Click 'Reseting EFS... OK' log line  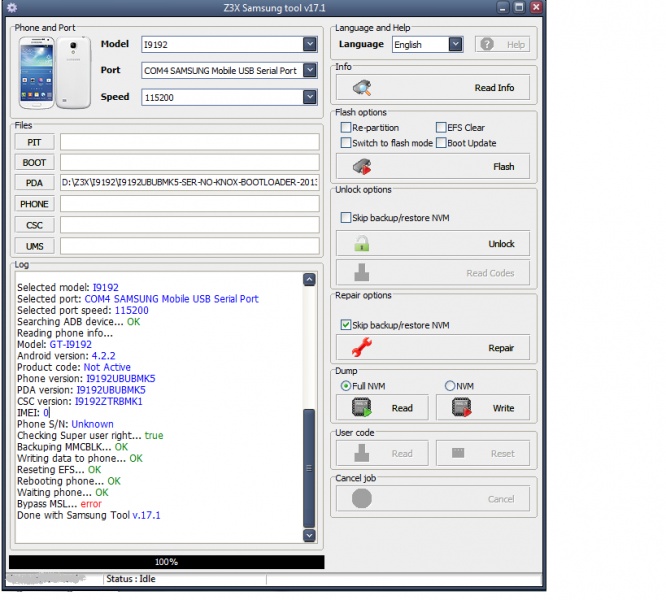tap(59, 470)
